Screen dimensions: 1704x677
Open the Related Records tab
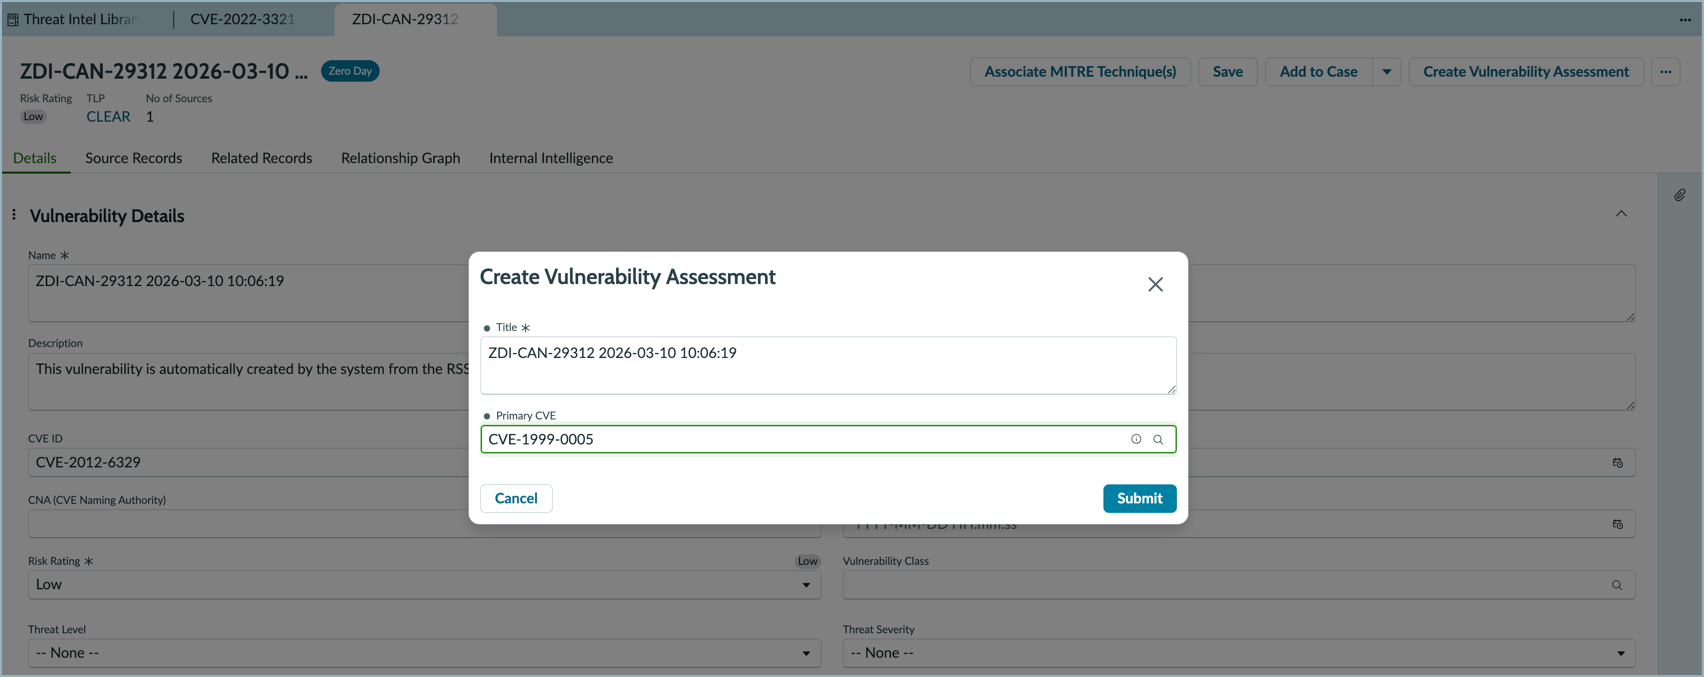click(x=262, y=158)
